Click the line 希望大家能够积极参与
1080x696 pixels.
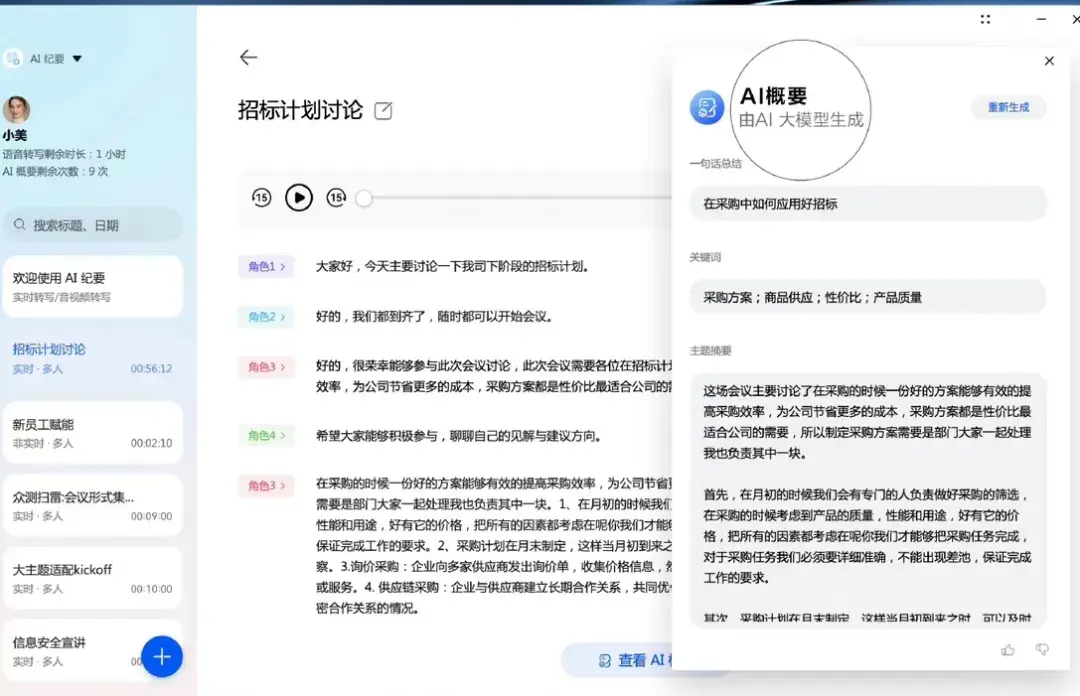point(459,436)
